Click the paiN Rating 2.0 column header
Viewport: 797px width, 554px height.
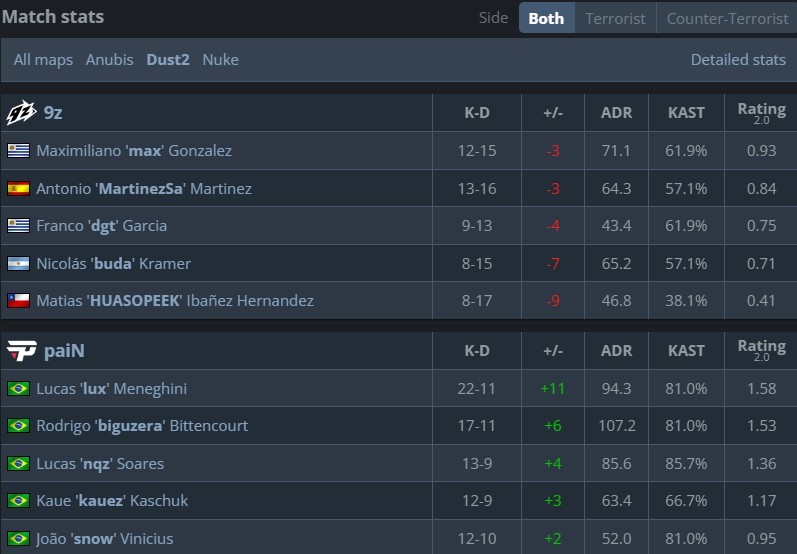[x=761, y=350]
